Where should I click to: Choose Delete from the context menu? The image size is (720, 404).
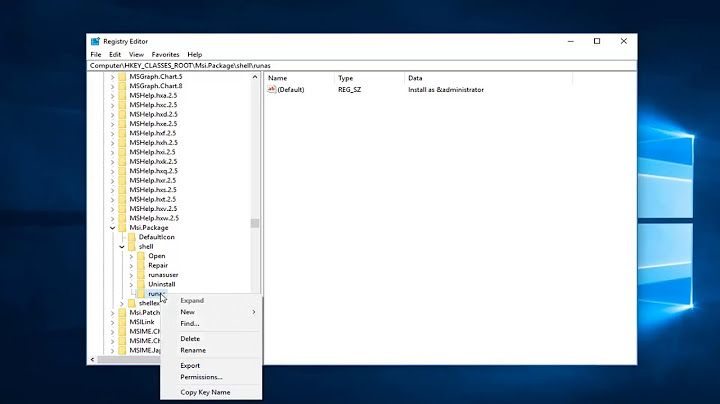pos(211,338)
